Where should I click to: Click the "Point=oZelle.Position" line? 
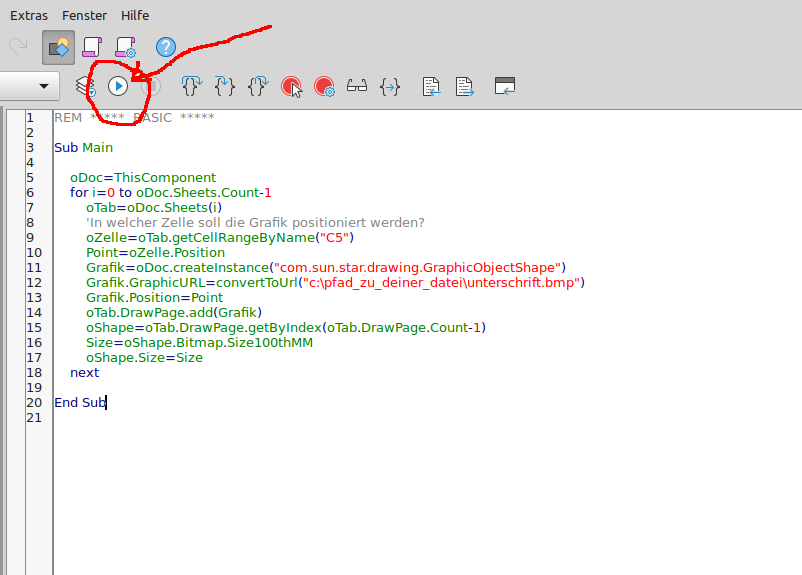click(155, 252)
